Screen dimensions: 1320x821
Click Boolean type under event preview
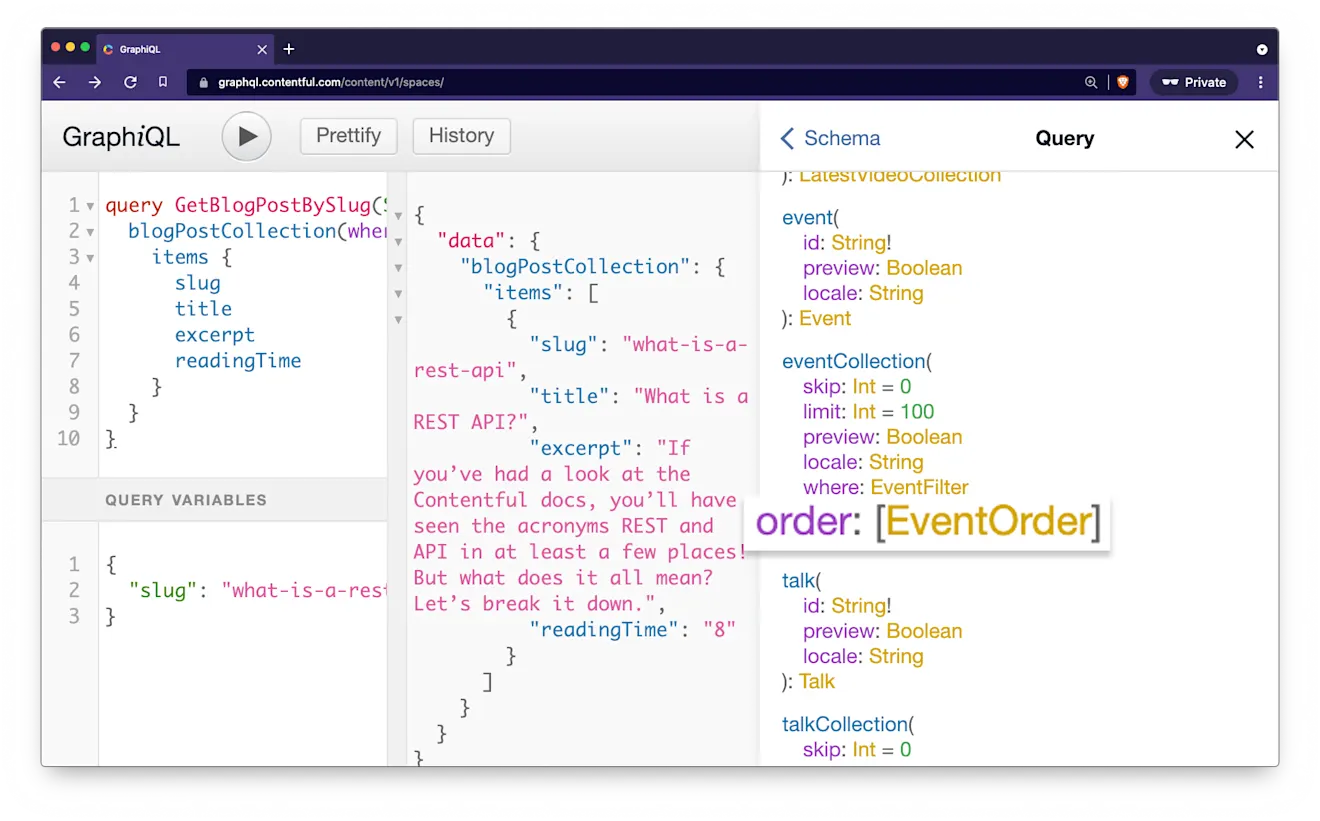(x=924, y=268)
